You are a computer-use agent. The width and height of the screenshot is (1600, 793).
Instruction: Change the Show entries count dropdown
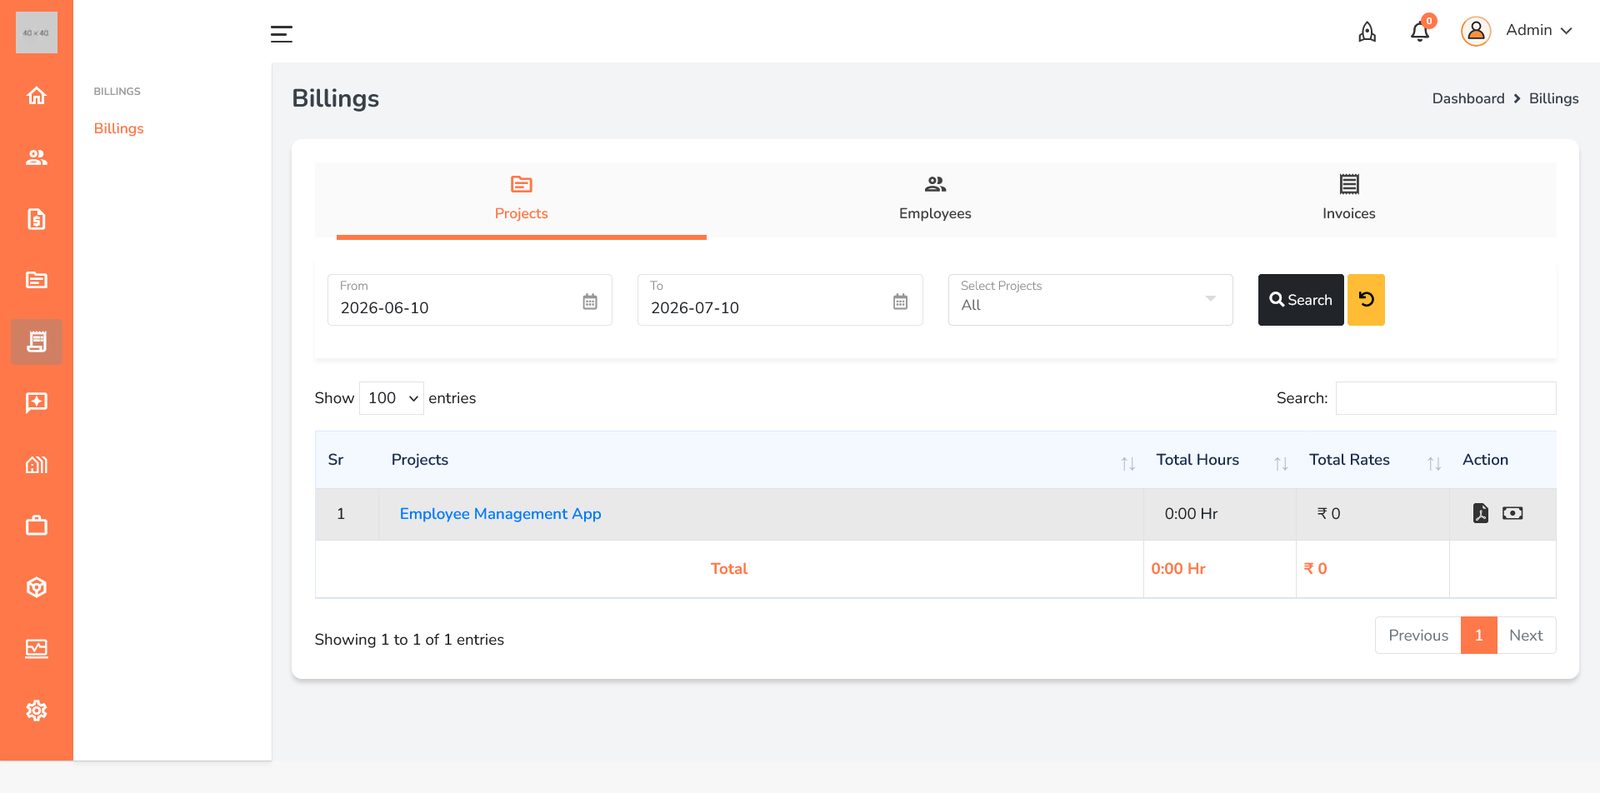coord(391,398)
